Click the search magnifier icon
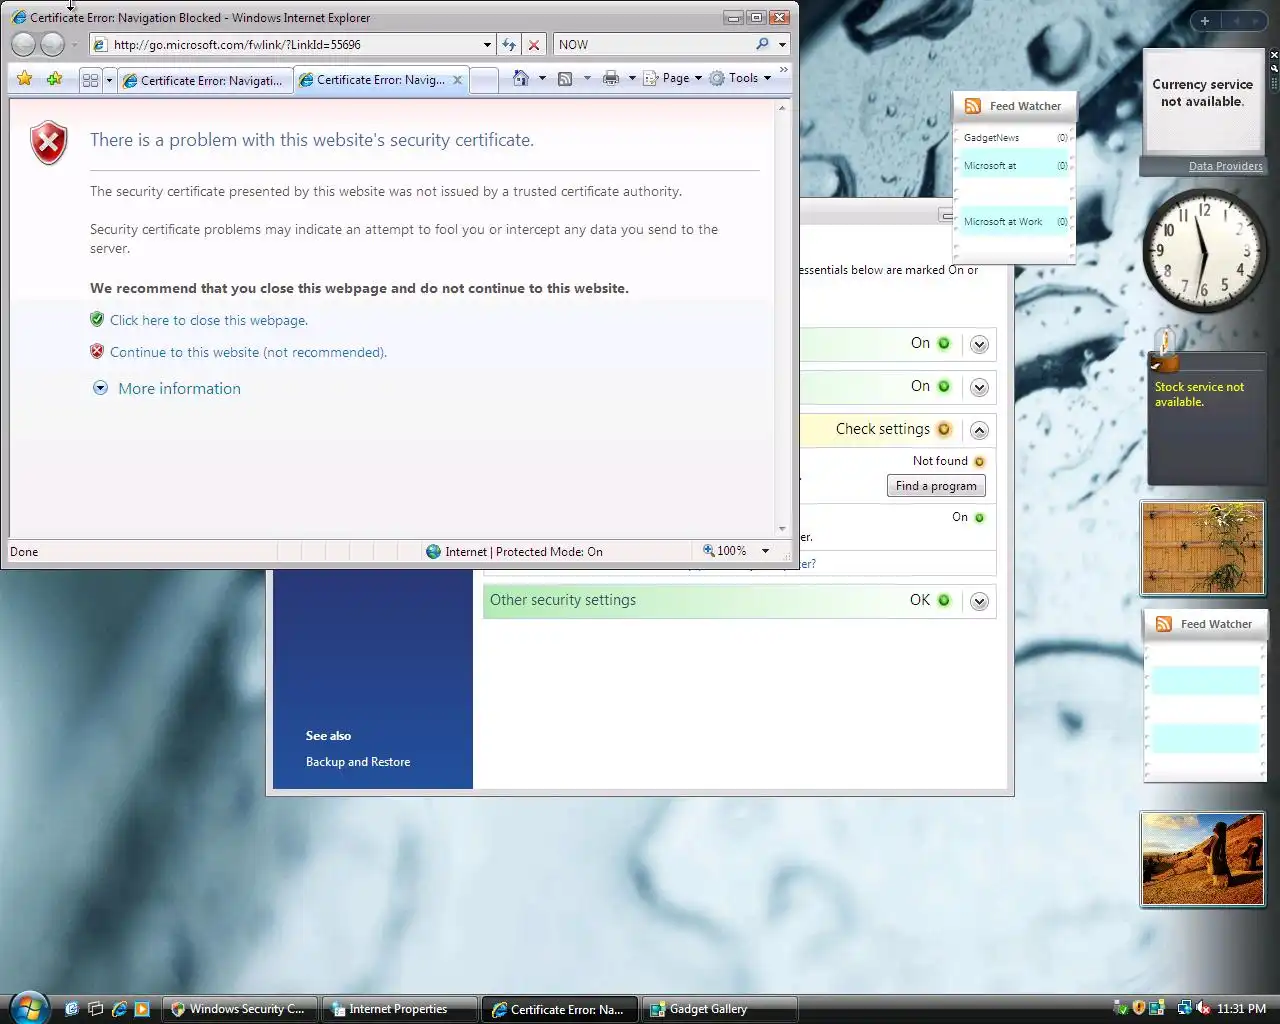Image resolution: width=1280 pixels, height=1024 pixels. point(762,44)
